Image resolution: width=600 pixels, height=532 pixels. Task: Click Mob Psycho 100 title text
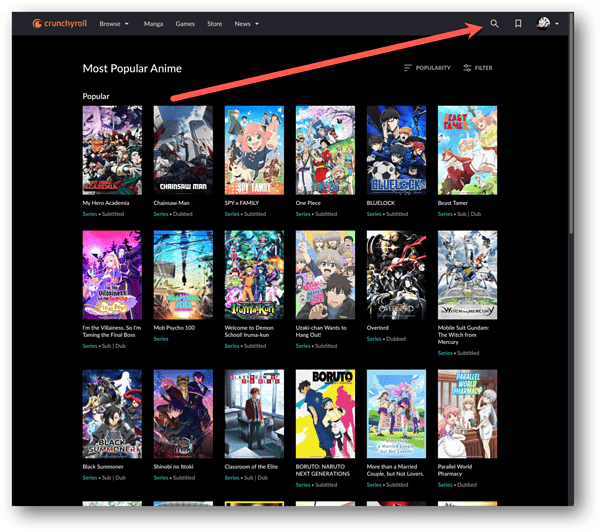click(x=174, y=328)
